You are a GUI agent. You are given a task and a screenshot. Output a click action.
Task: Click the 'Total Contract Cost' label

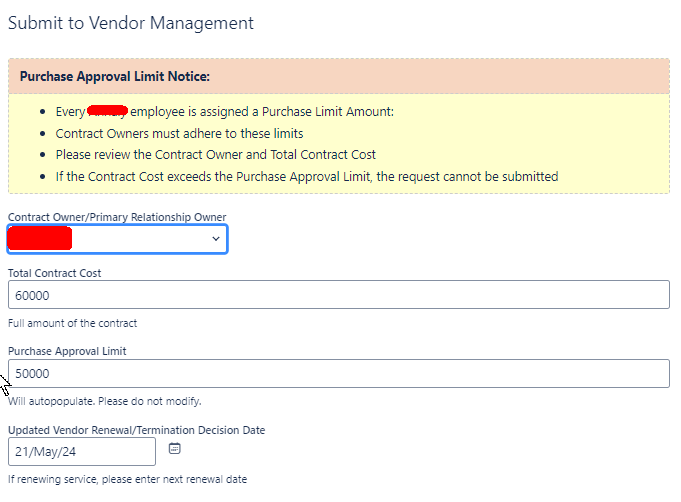pyautogui.click(x=54, y=273)
